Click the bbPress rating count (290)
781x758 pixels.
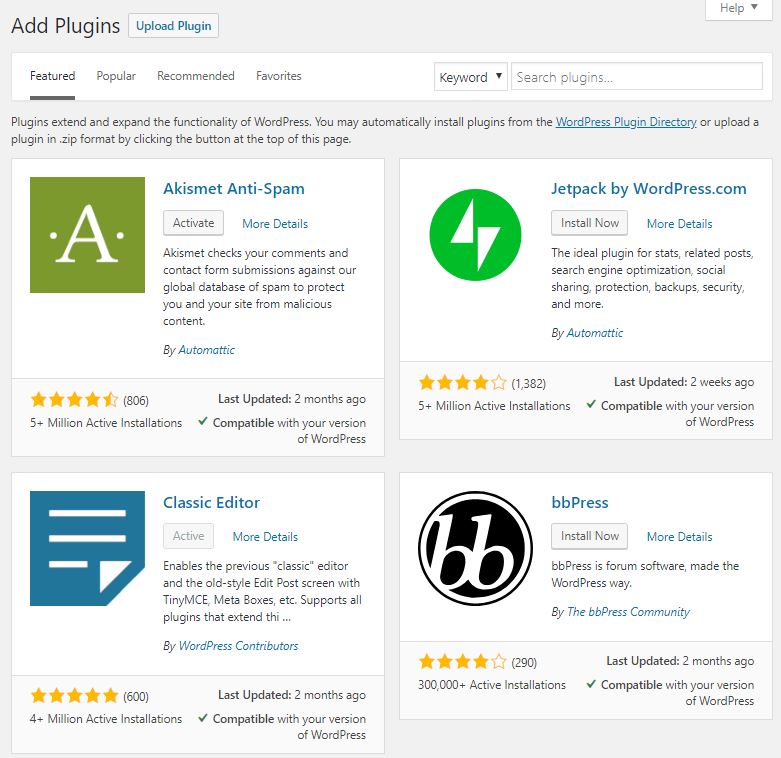coord(524,663)
